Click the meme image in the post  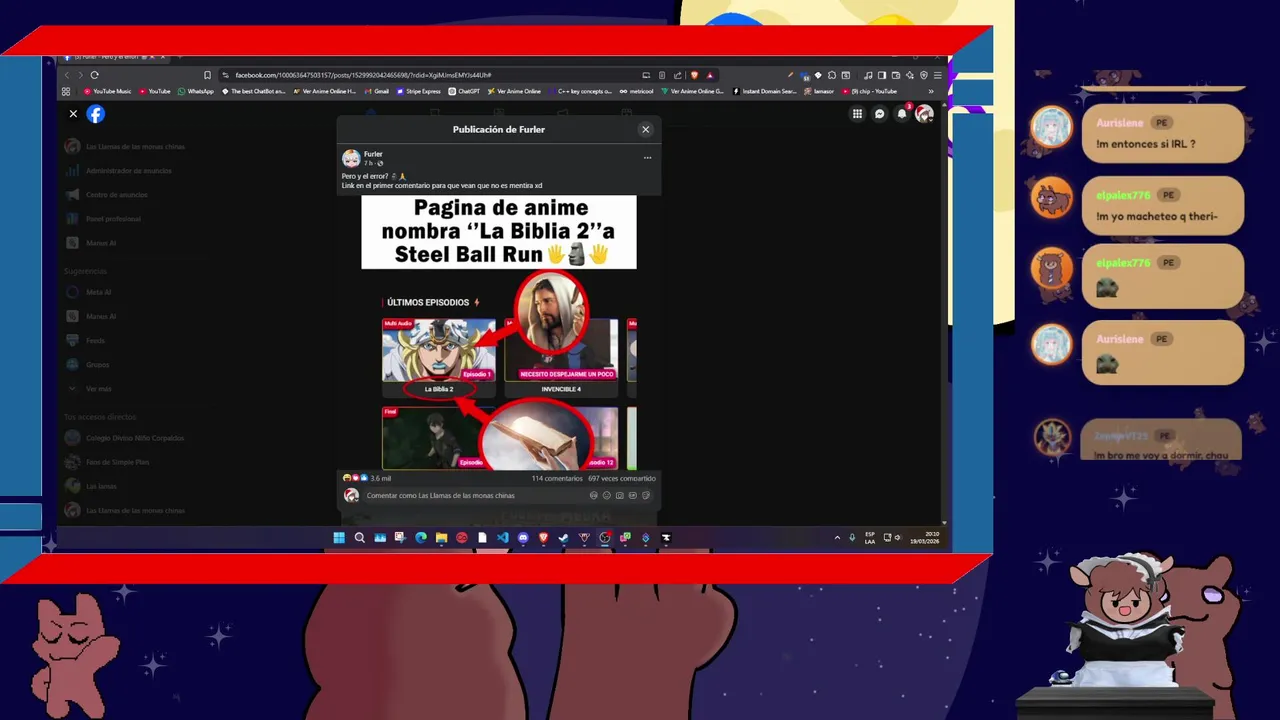[498, 332]
